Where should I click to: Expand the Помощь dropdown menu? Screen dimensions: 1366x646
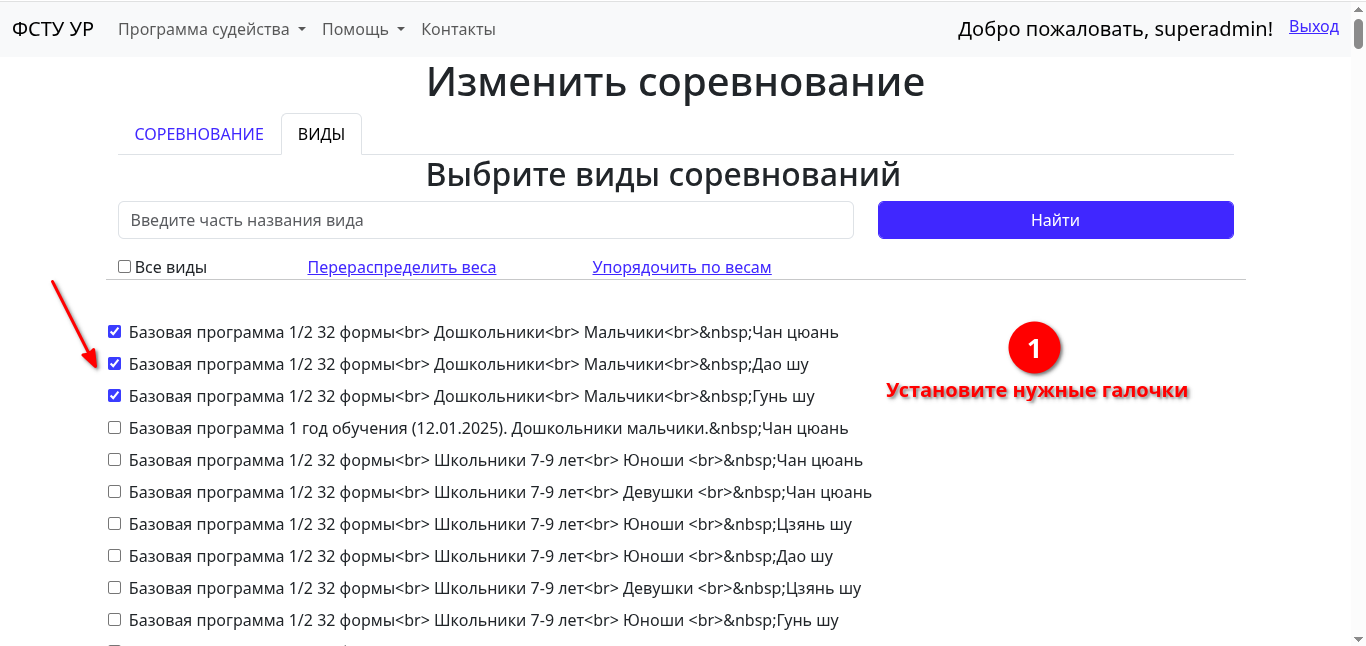[x=363, y=29]
